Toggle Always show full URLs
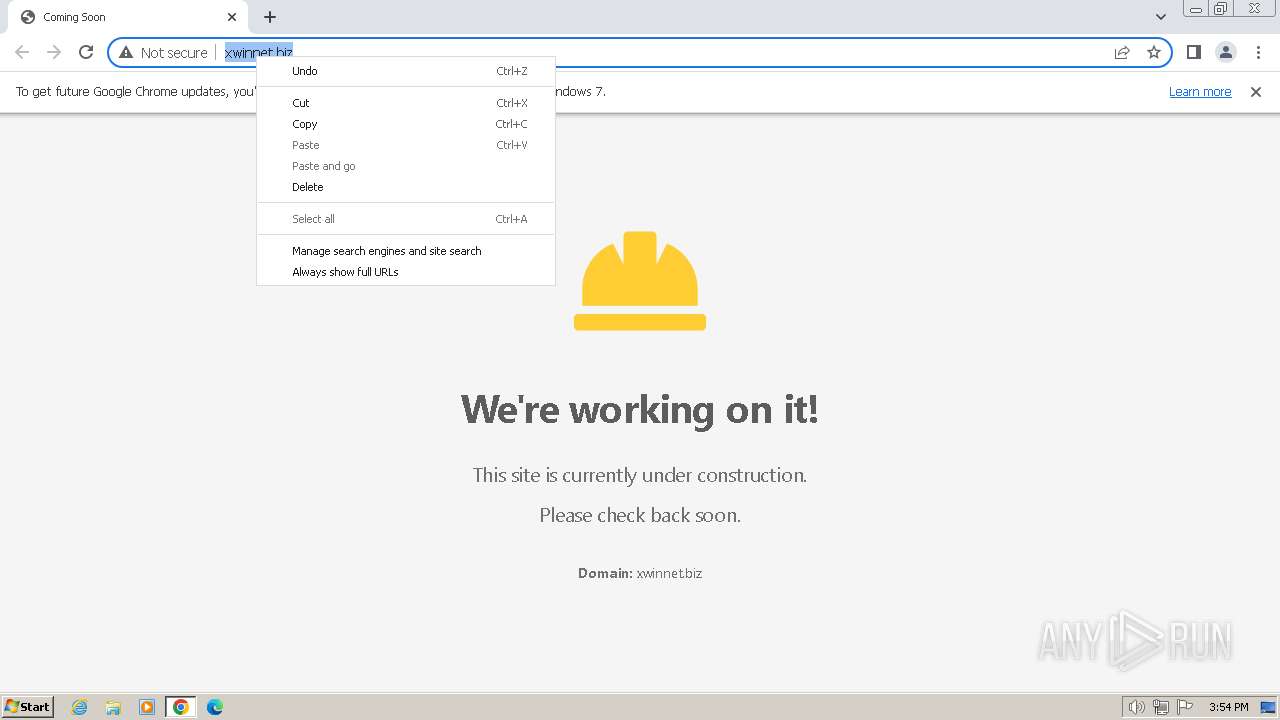The width and height of the screenshot is (1280, 720). (406, 272)
